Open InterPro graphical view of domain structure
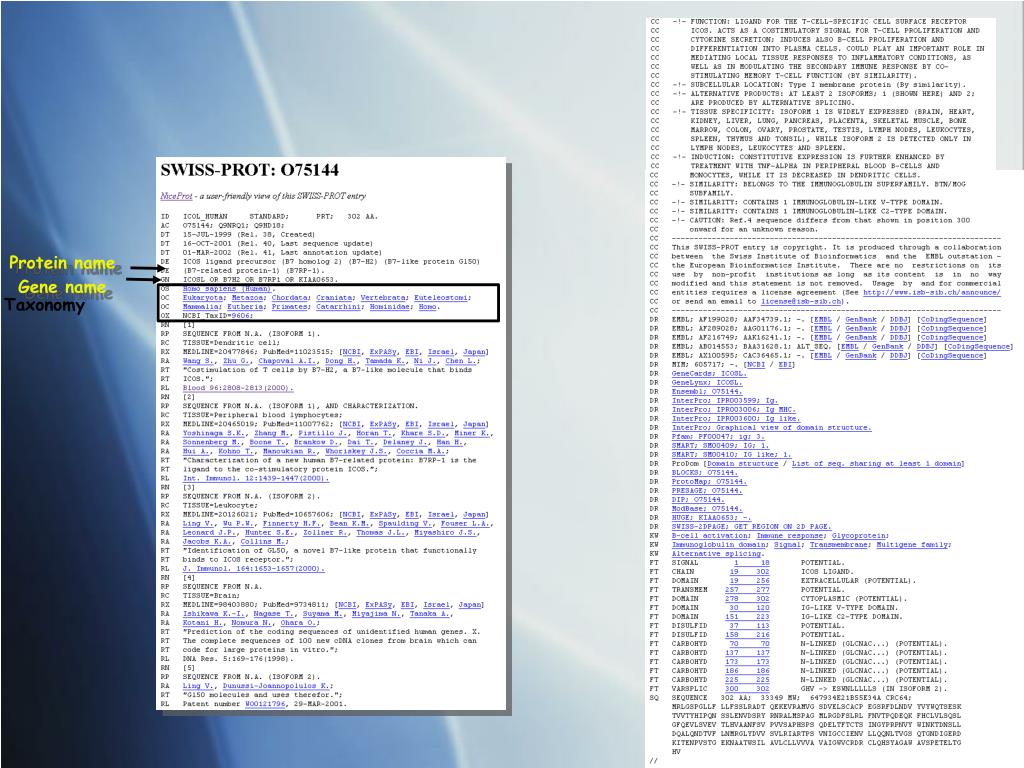This screenshot has height=768, width=1024. coord(771,428)
